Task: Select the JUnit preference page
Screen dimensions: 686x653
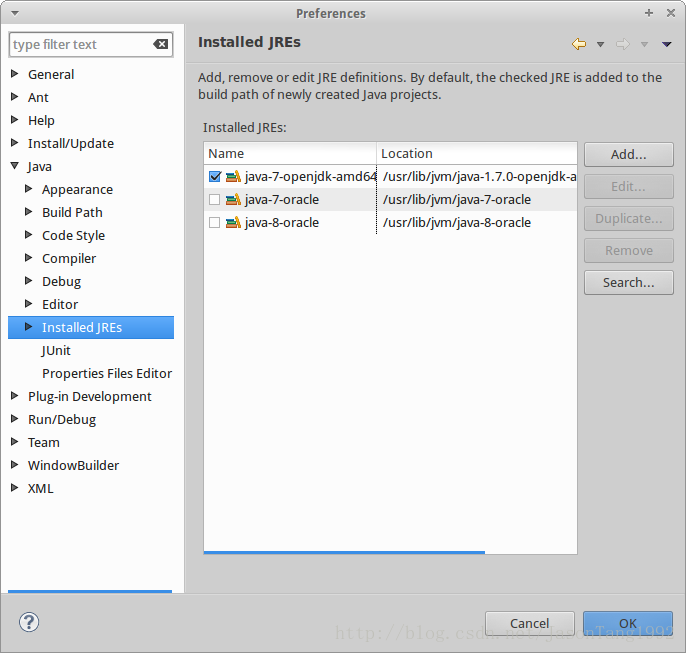Action: pos(56,350)
